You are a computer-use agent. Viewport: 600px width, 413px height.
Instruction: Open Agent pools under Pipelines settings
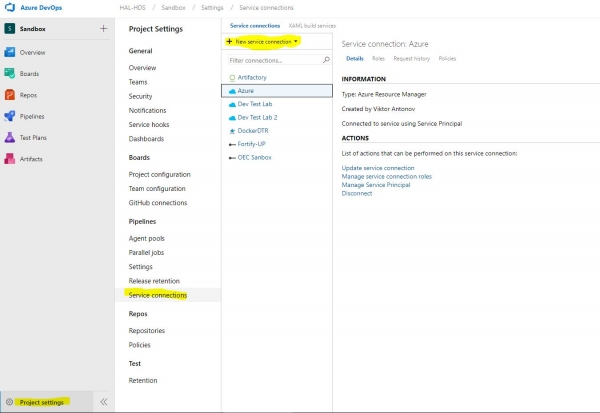(x=147, y=238)
